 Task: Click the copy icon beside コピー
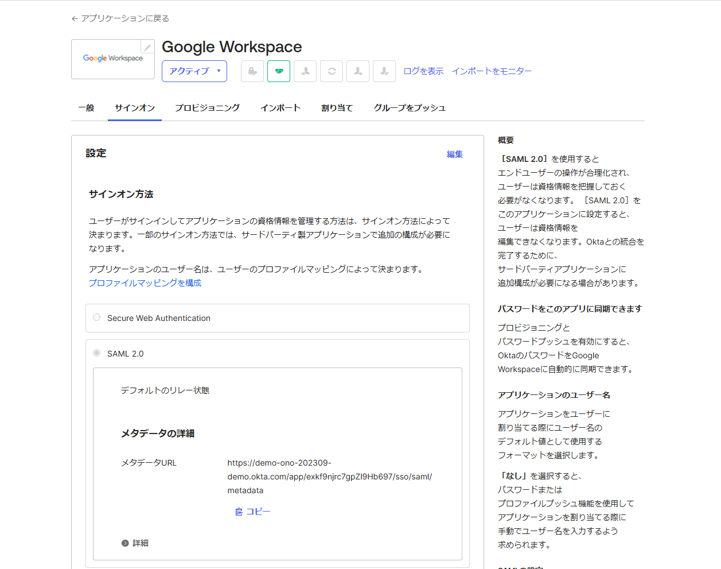click(239, 512)
